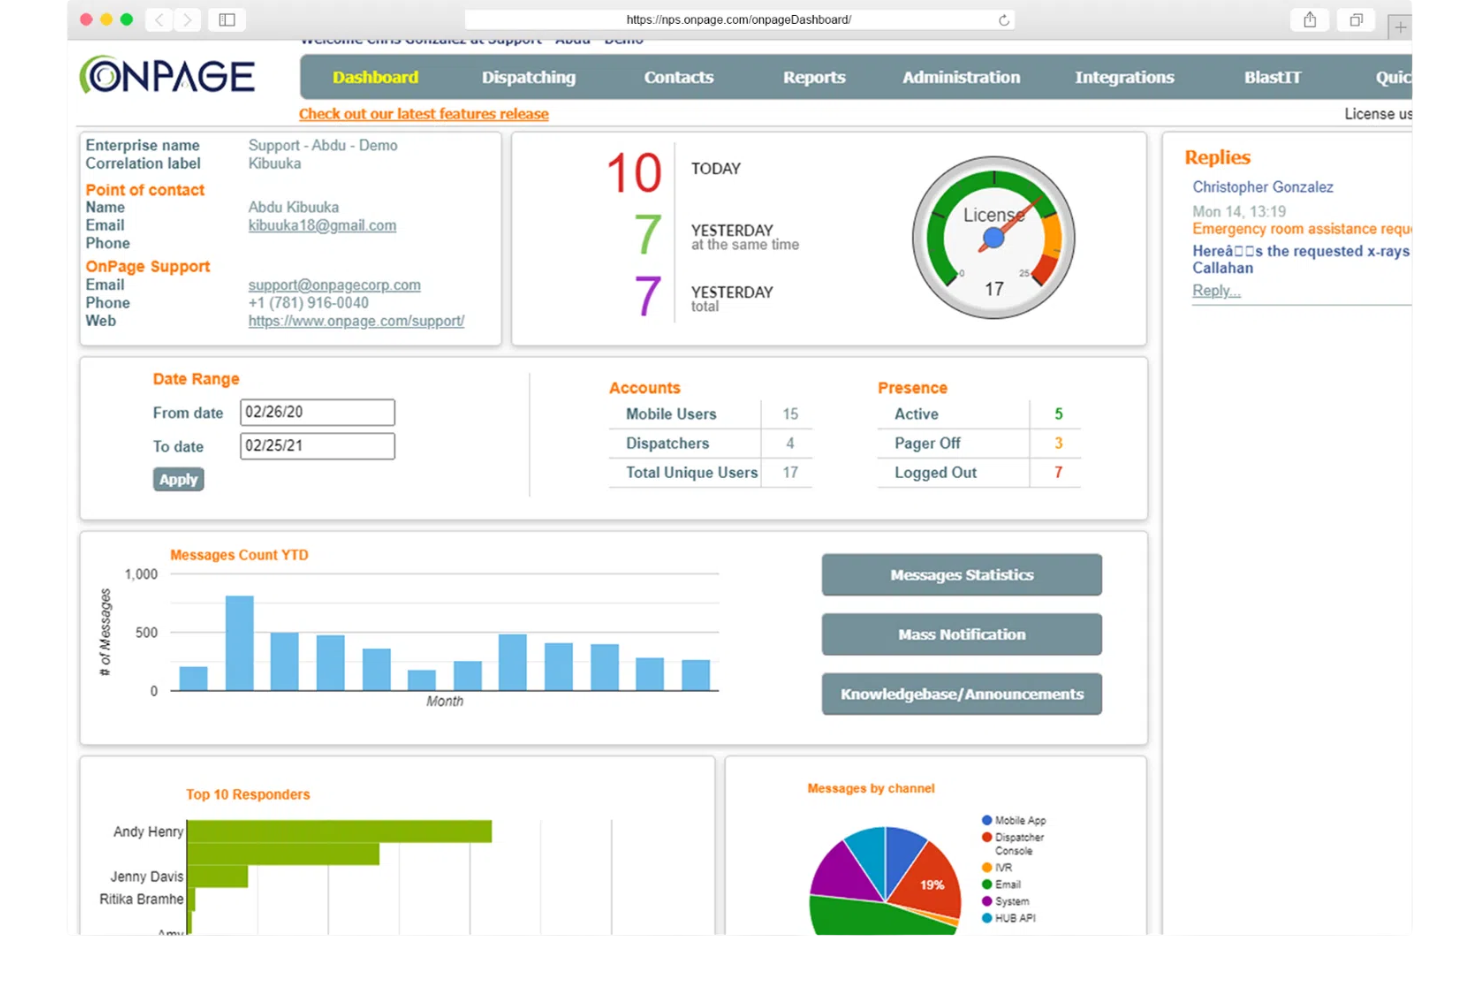This screenshot has height=987, width=1480.
Task: Switch to the Dispatching tab
Action: (529, 77)
